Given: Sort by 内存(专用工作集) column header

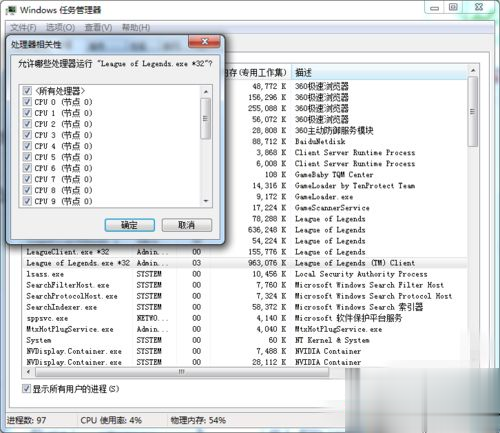Looking at the screenshot, I should [x=257, y=72].
